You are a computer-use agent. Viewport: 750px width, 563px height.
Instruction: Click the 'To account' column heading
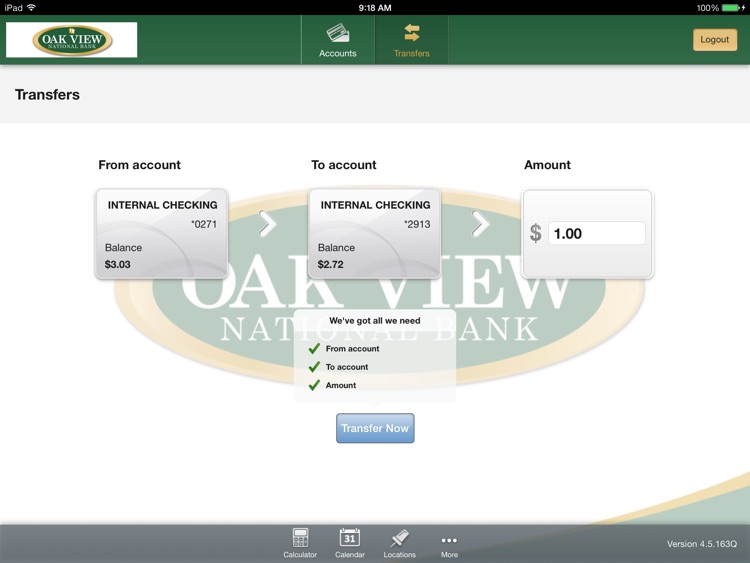tap(343, 165)
